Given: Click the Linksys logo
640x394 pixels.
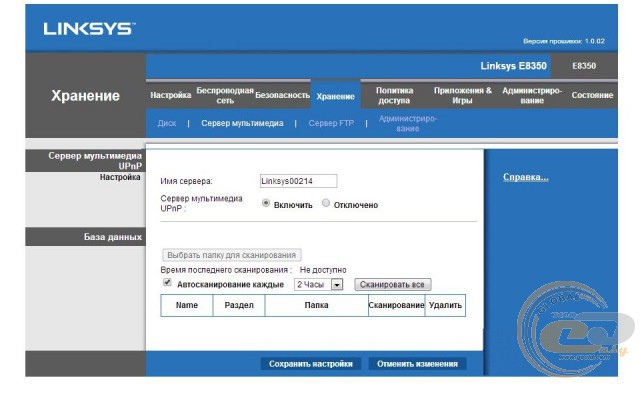Looking at the screenshot, I should point(89,29).
